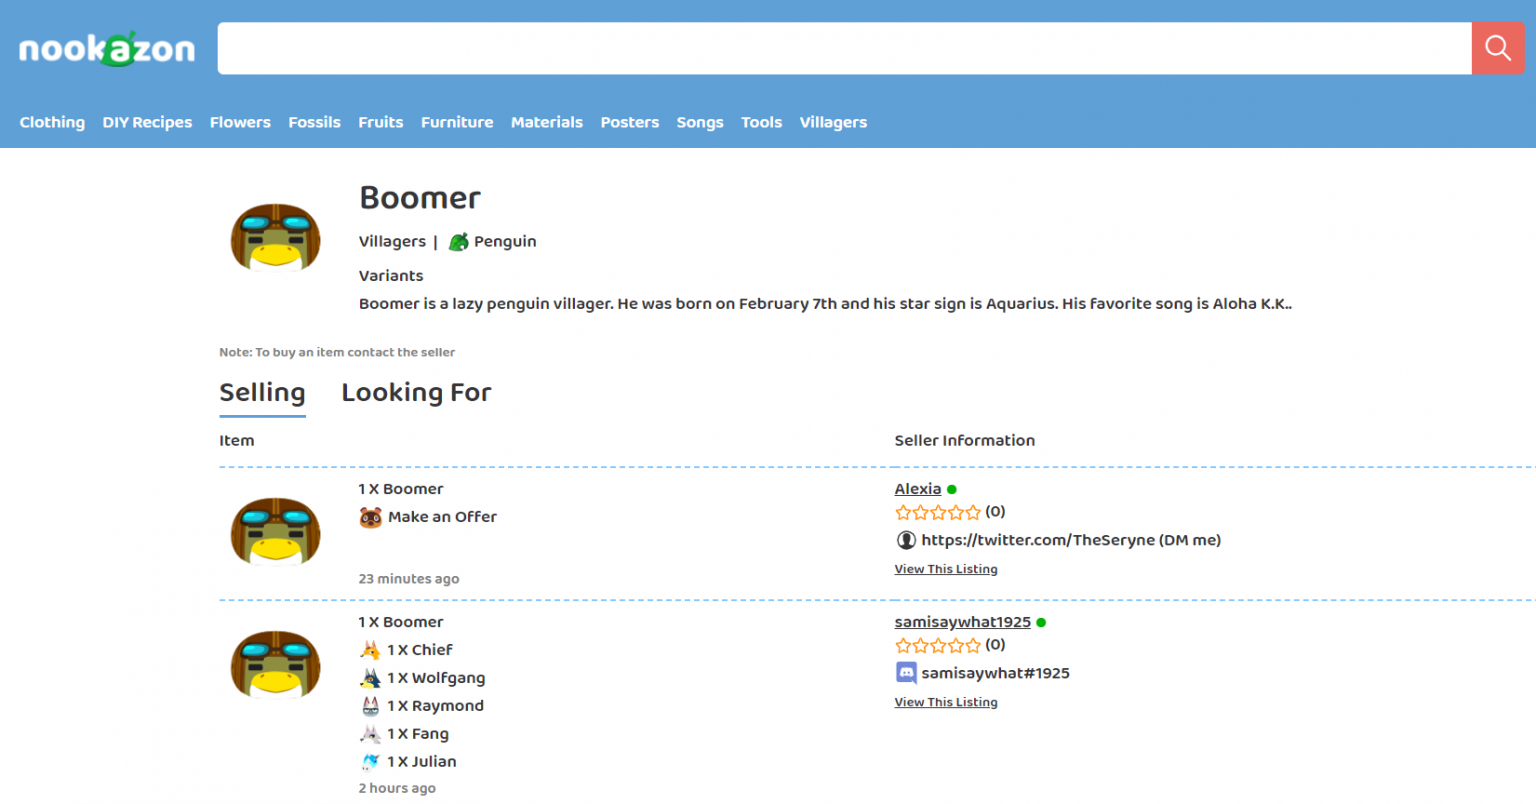This screenshot has height=804, width=1536.
Task: Click the red search magnifier button
Action: pyautogui.click(x=1497, y=48)
